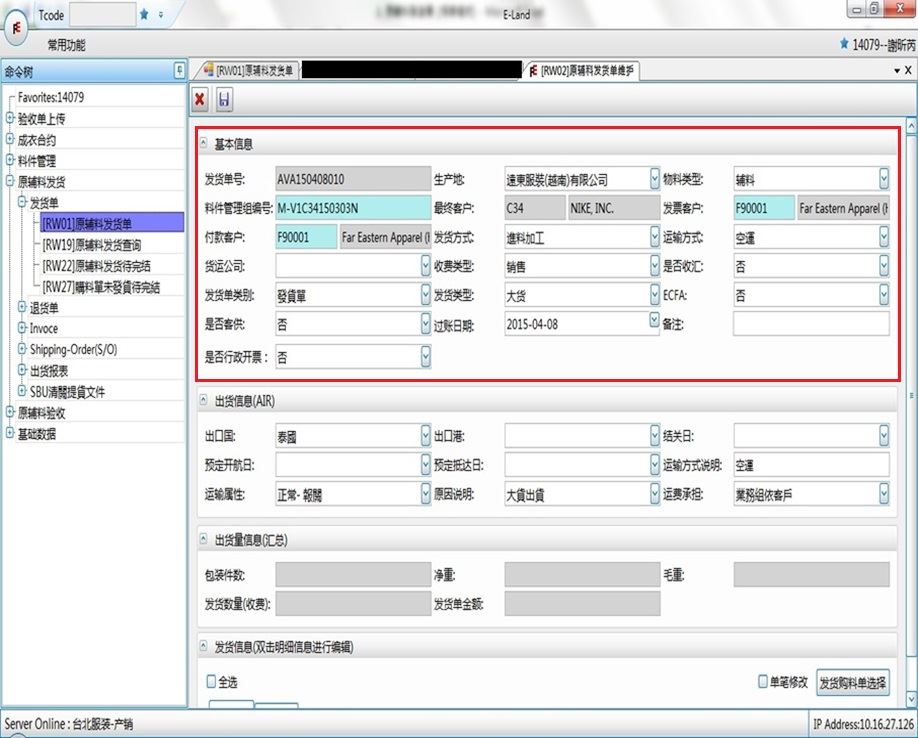Viewport: 918px width, 738px height.
Task: Click the 发货购料单选择 button
Action: click(852, 683)
